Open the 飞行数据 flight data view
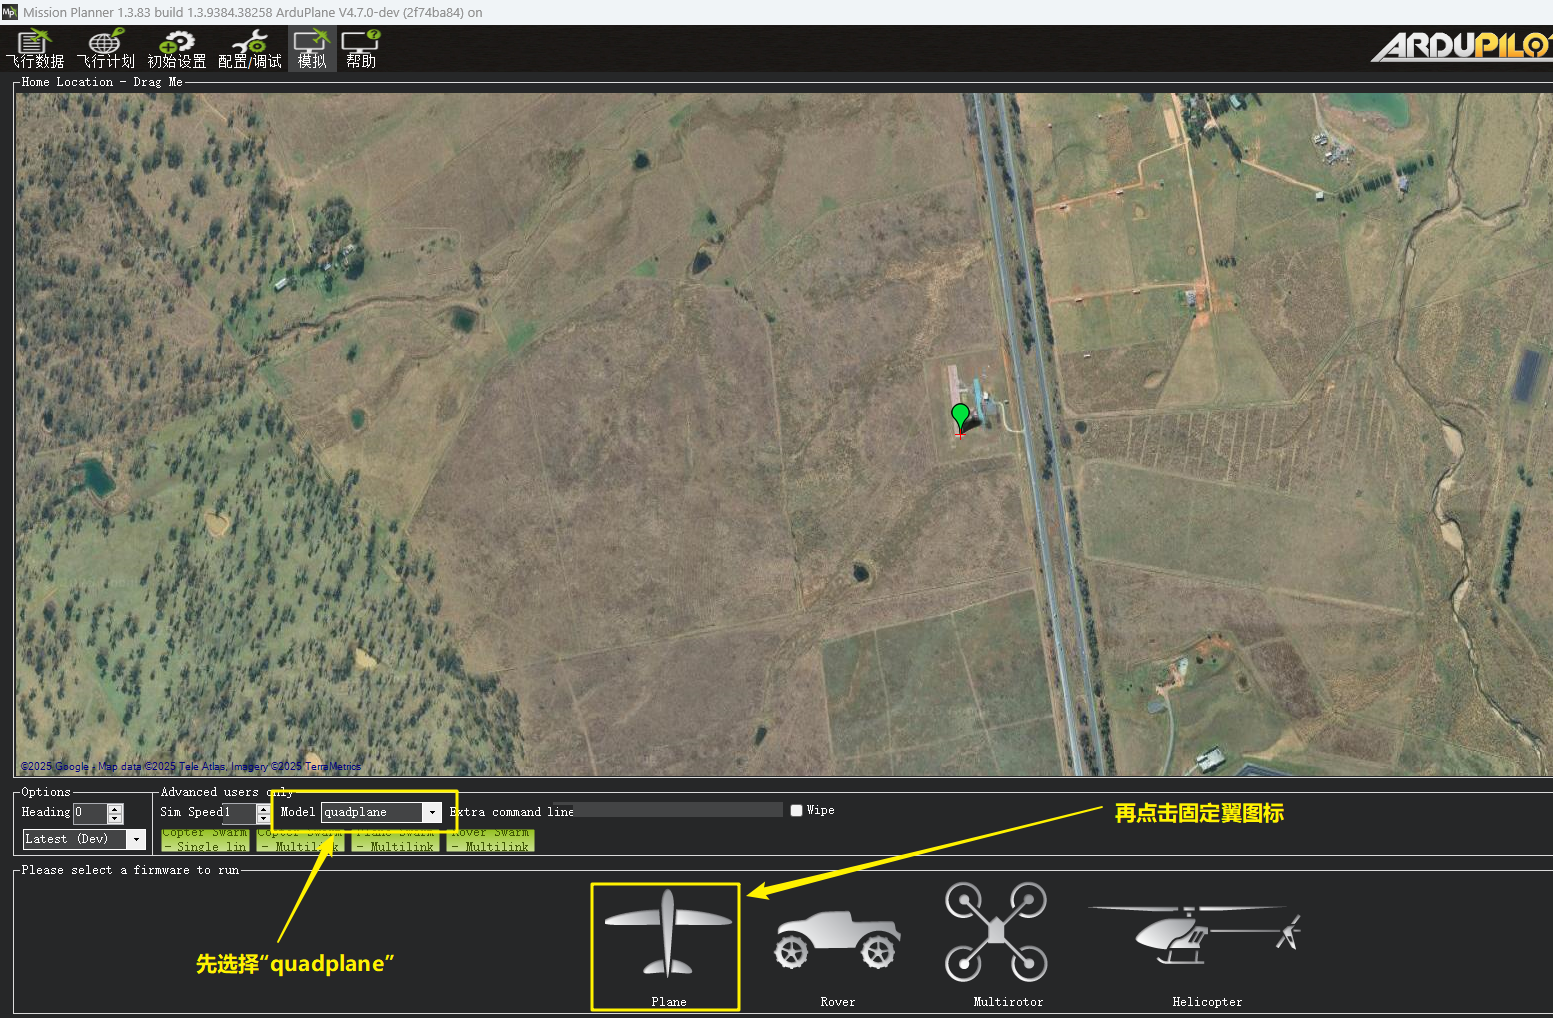This screenshot has height=1018, width=1553. [35, 49]
